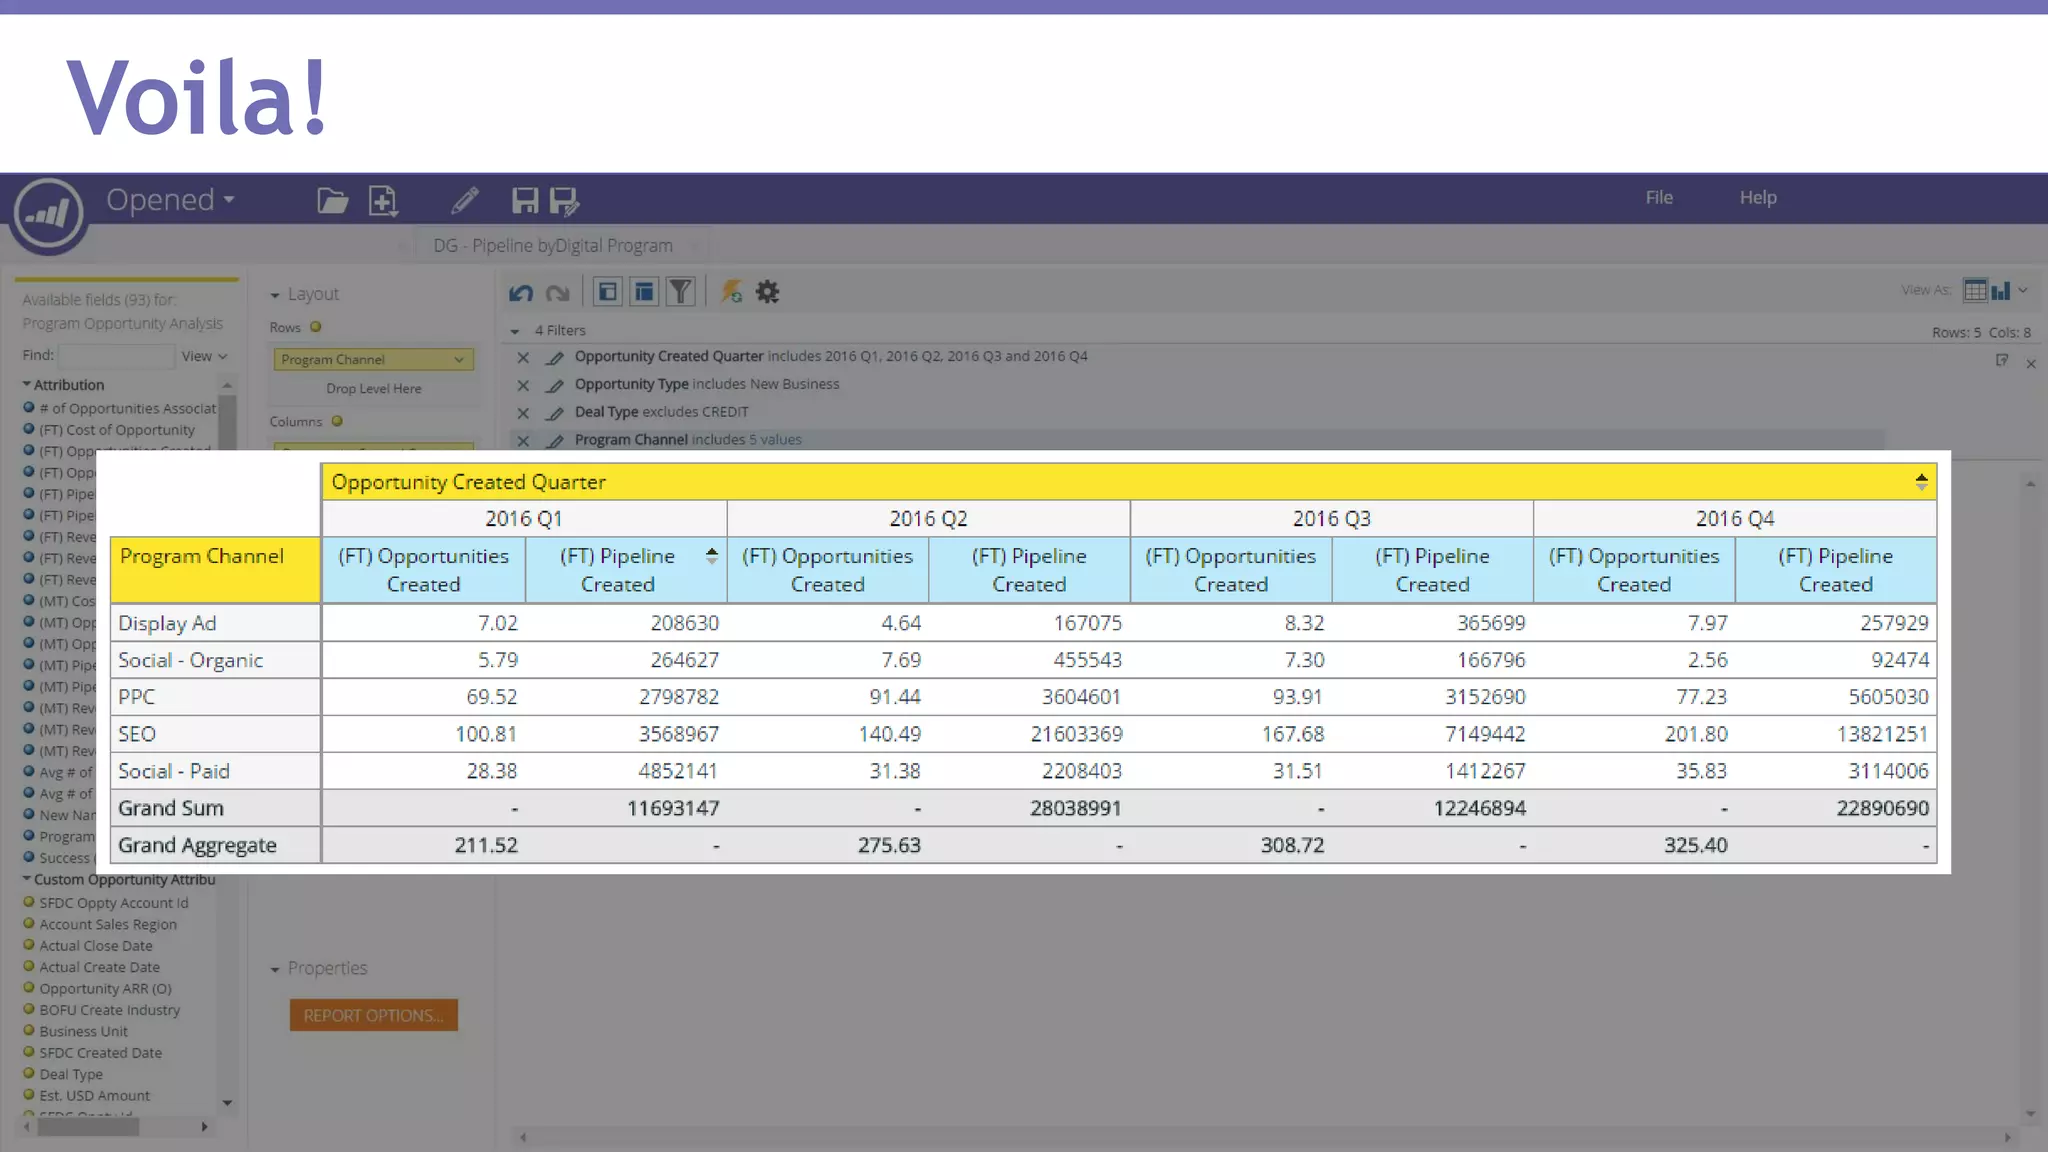
Task: Toggle the filter funnel icon
Action: click(681, 292)
